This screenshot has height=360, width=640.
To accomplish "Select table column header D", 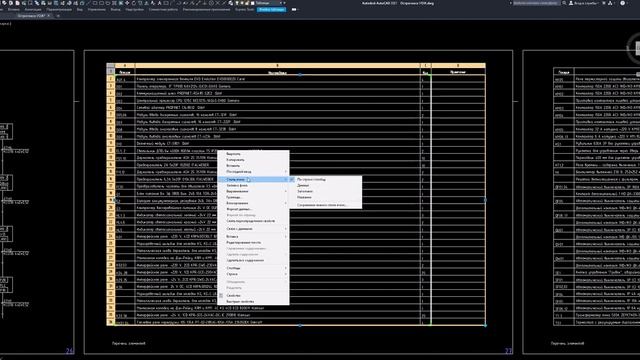I will point(458,65).
